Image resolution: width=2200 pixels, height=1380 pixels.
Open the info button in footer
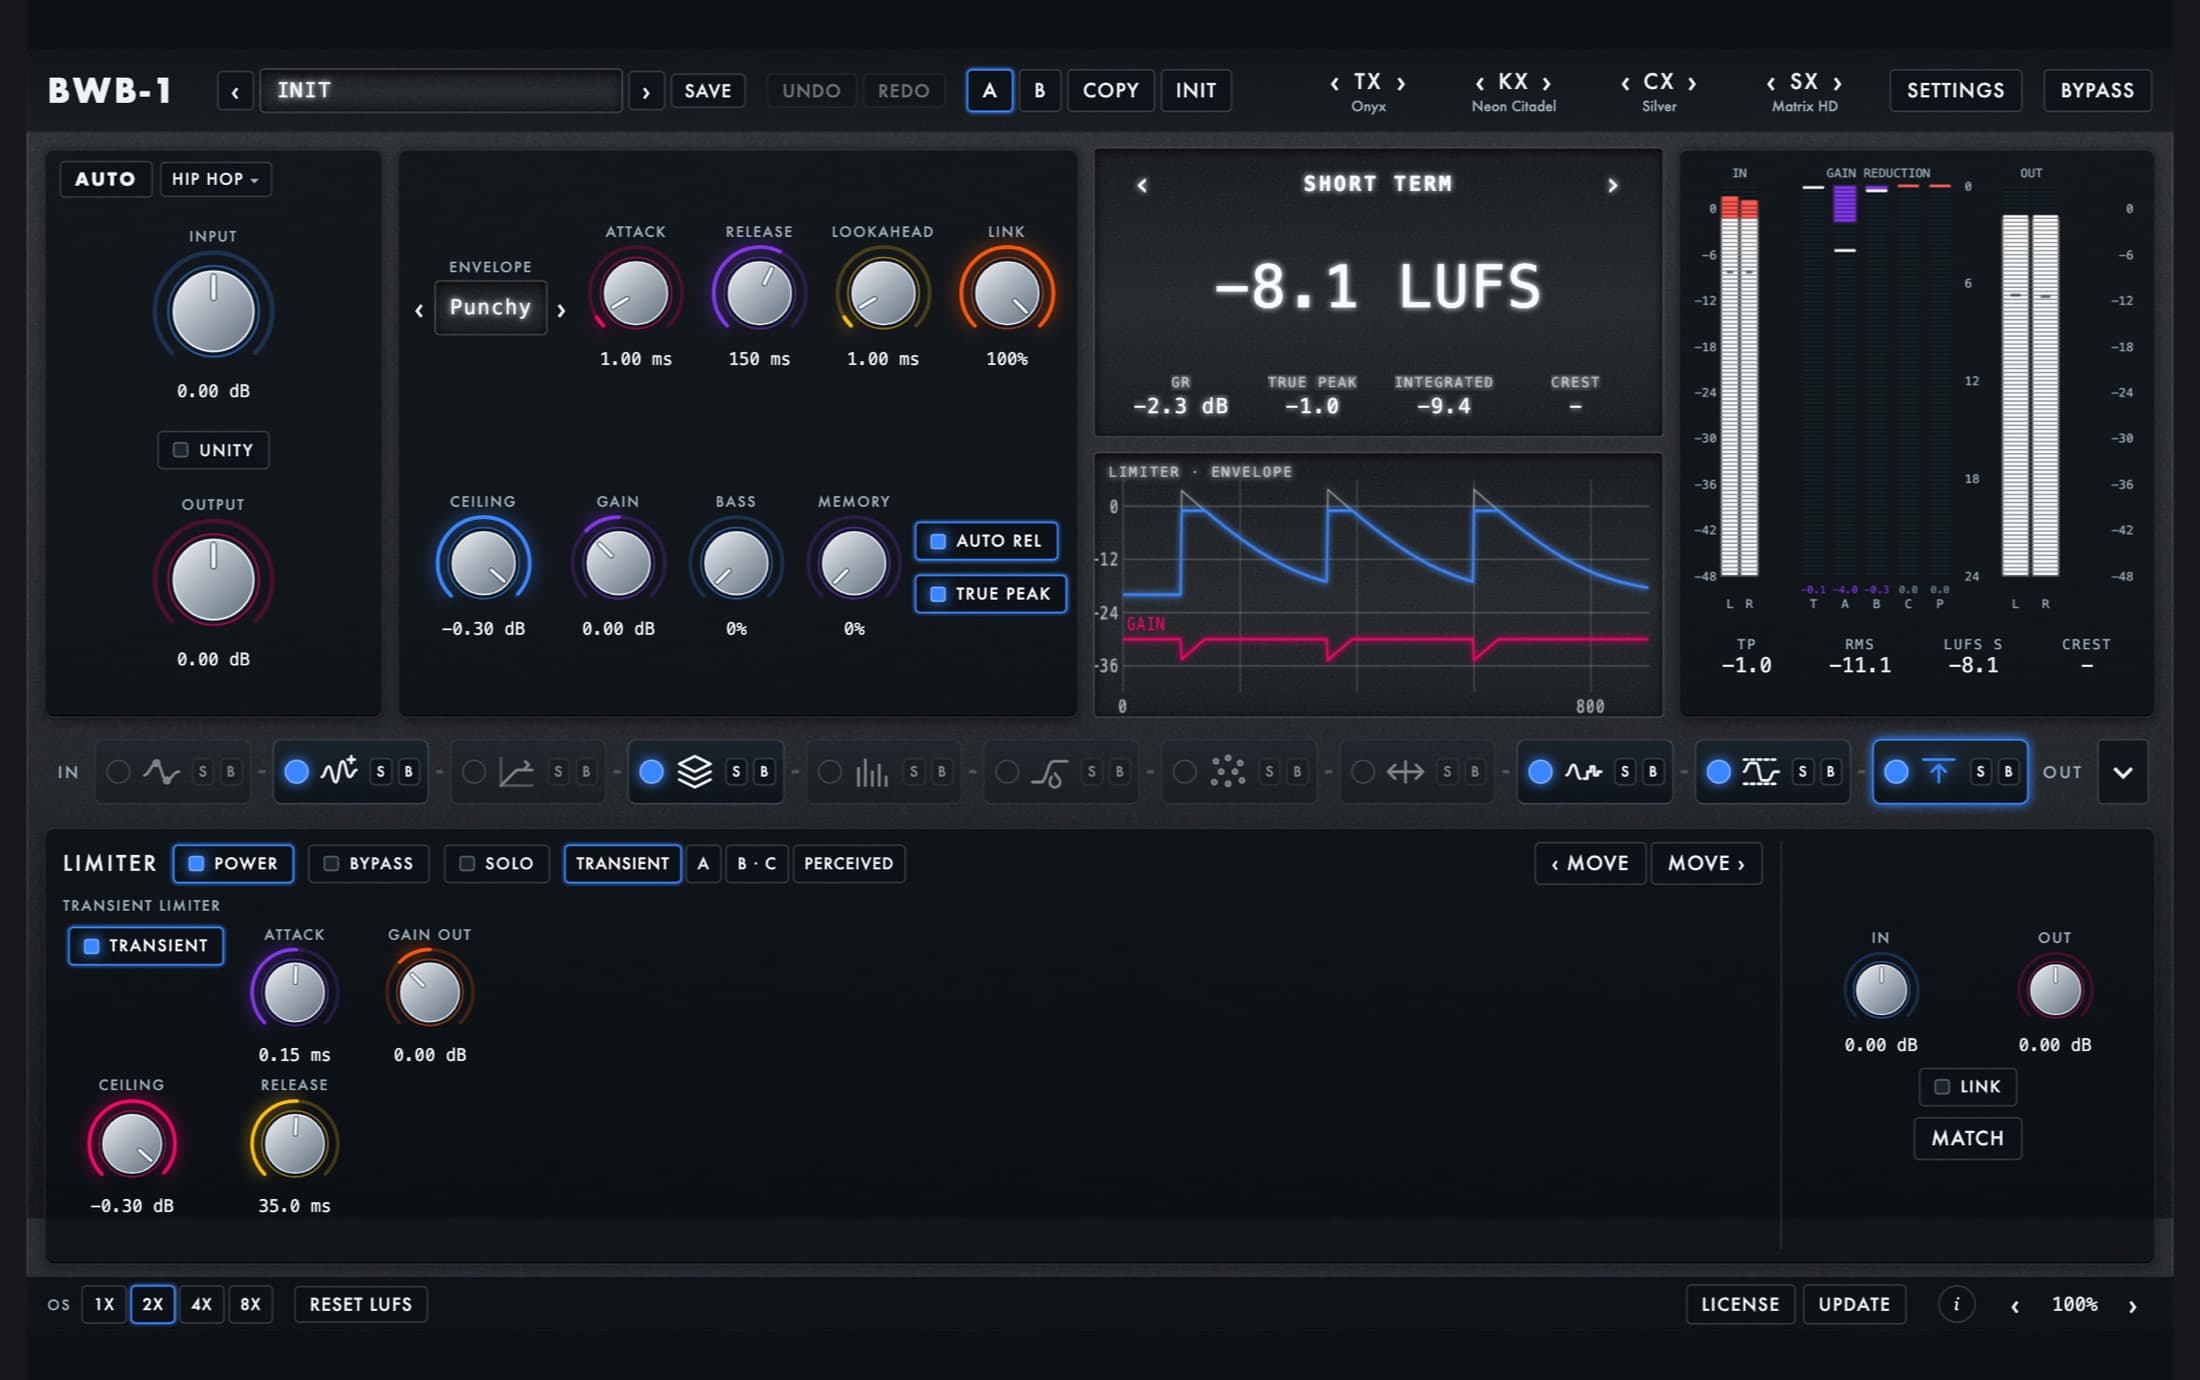coord(1956,1304)
